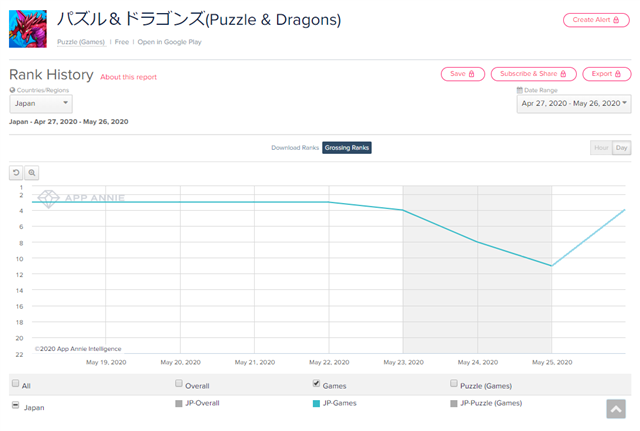Click the magnifier zoom icon on the chart
Screen dimensions: 640x431
click(x=32, y=173)
